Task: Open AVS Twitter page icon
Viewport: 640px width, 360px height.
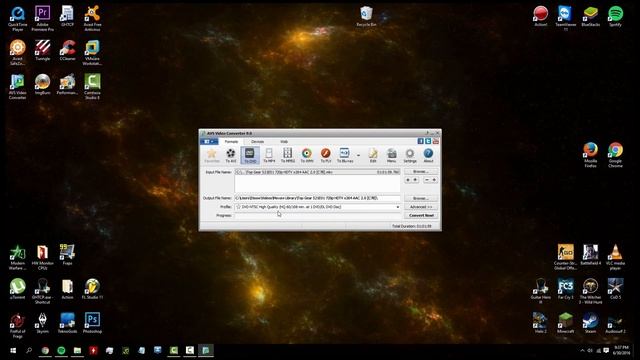Action: [x=428, y=141]
